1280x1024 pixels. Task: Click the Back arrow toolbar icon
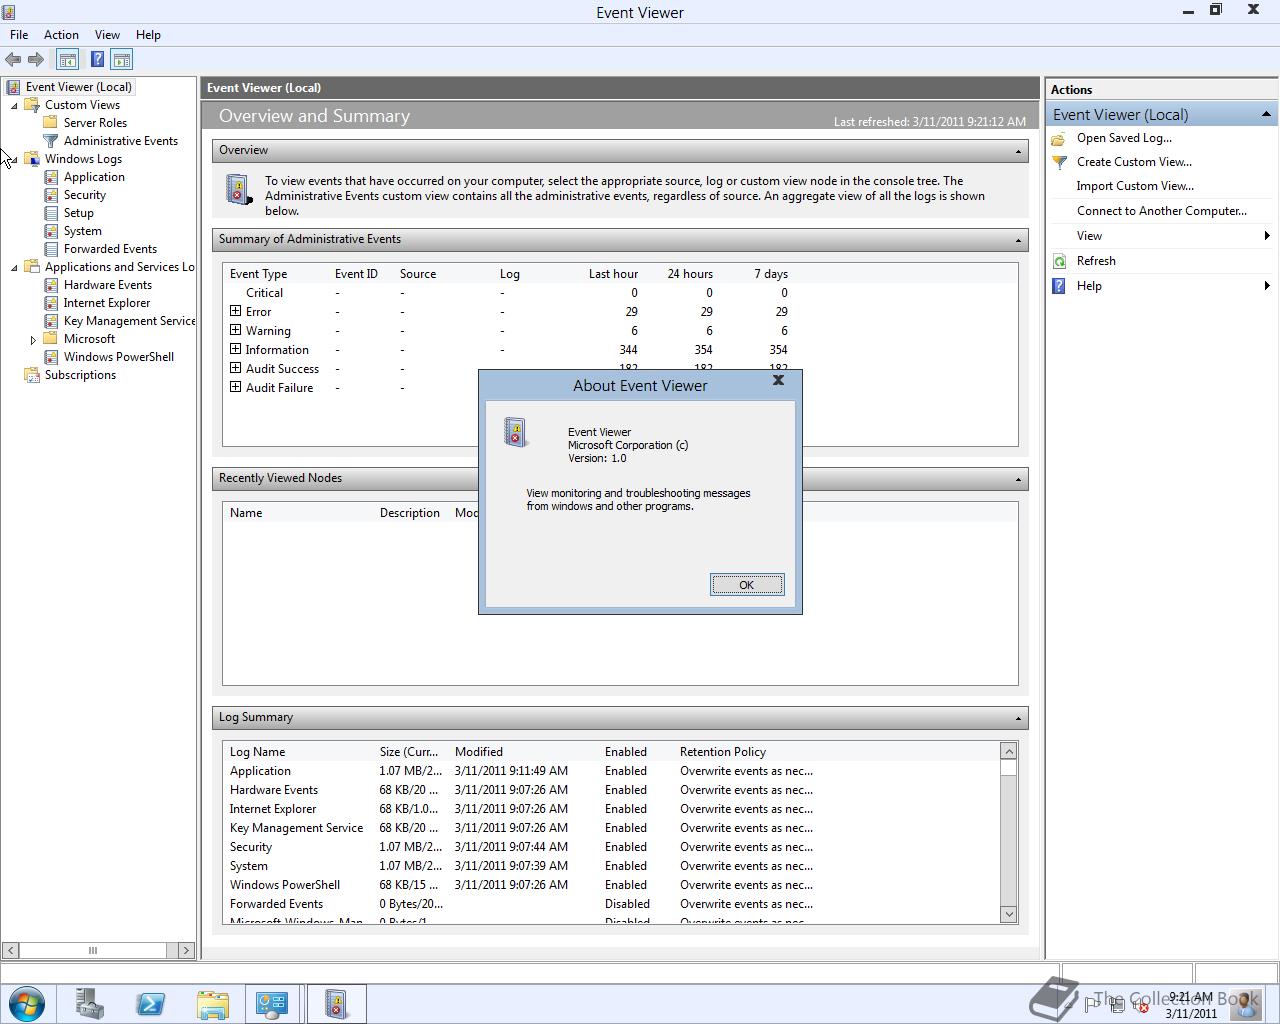pos(13,60)
